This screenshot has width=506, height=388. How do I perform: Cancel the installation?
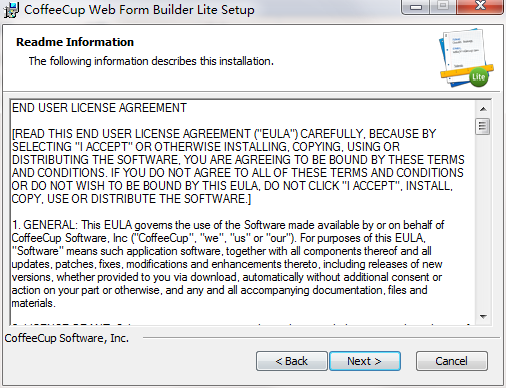click(x=452, y=361)
